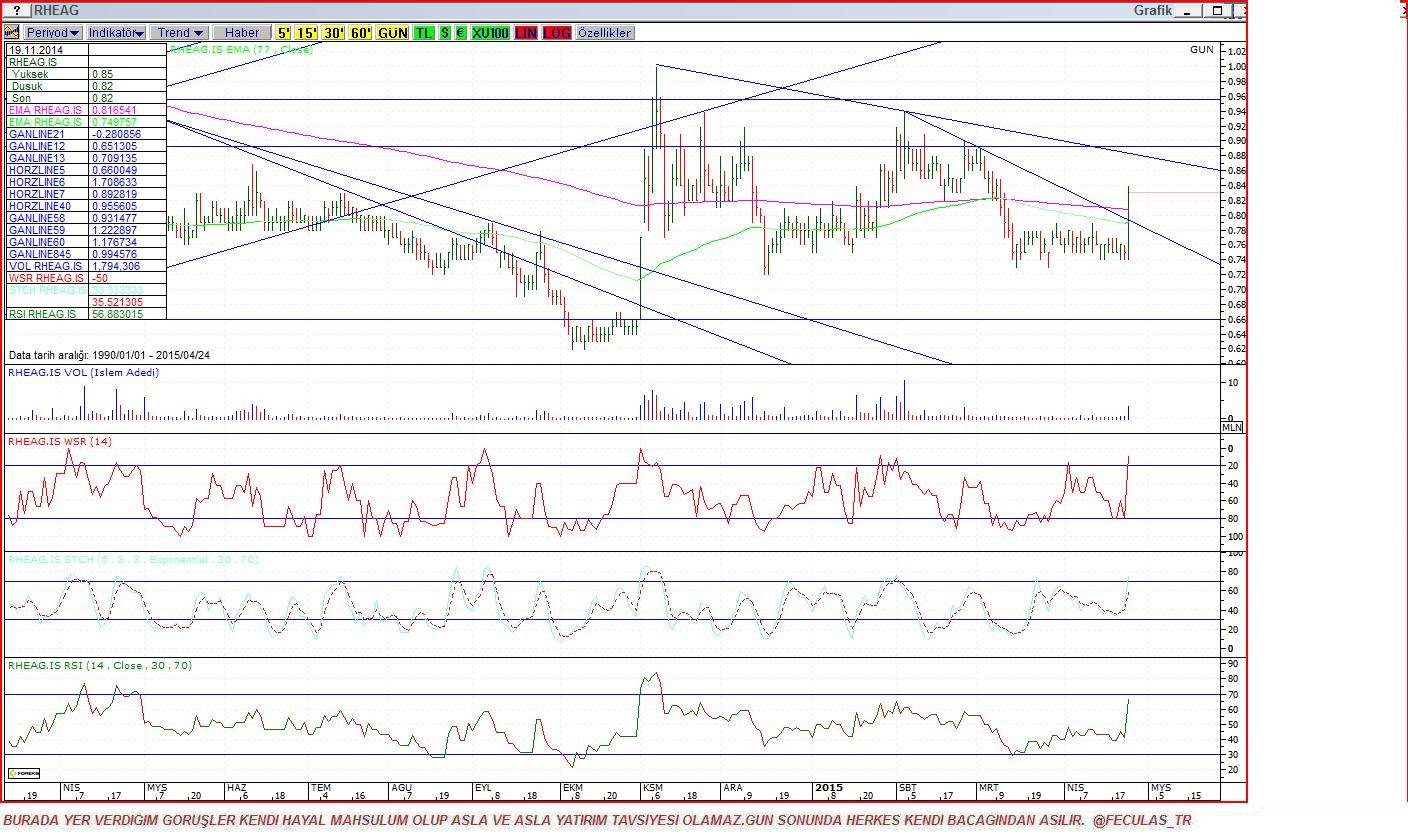Click the MLN volume unit label
The width and height of the screenshot is (1408, 835).
click(x=1232, y=427)
